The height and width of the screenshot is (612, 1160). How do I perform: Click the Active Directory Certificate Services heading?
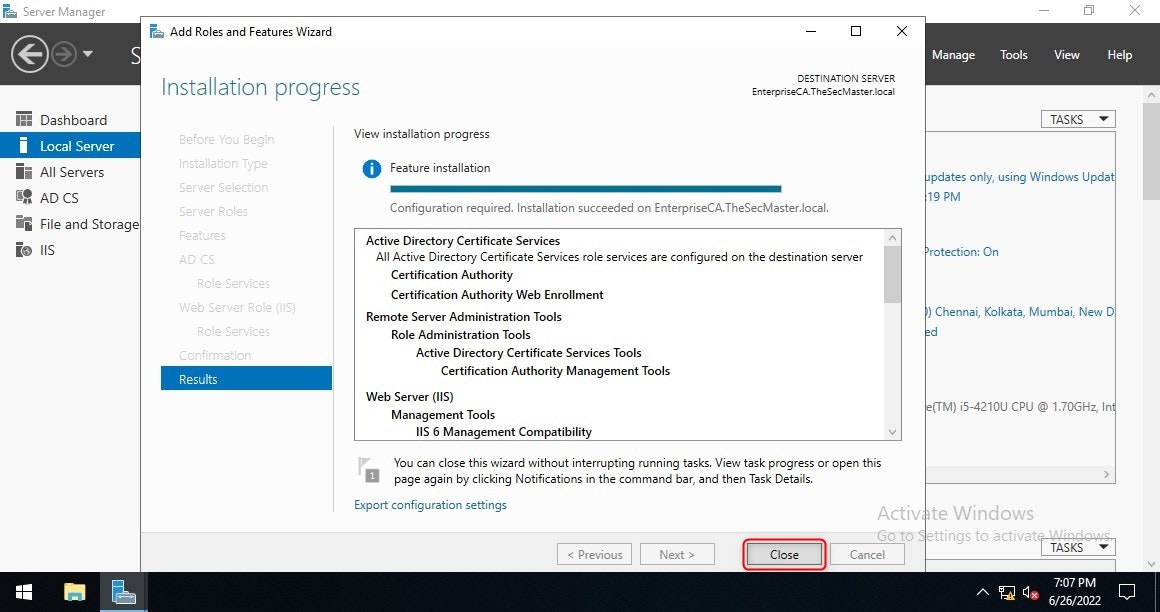click(463, 241)
